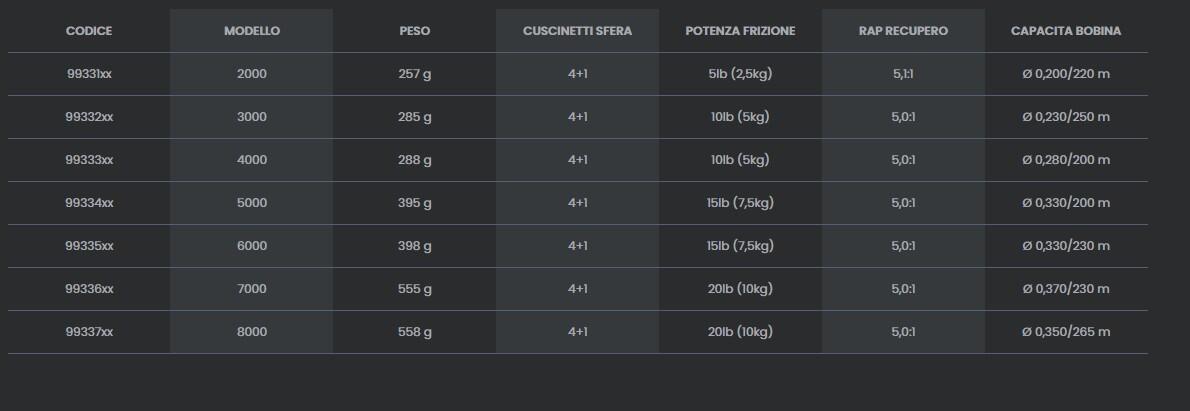Select product code 99331xx cell

tap(89, 74)
